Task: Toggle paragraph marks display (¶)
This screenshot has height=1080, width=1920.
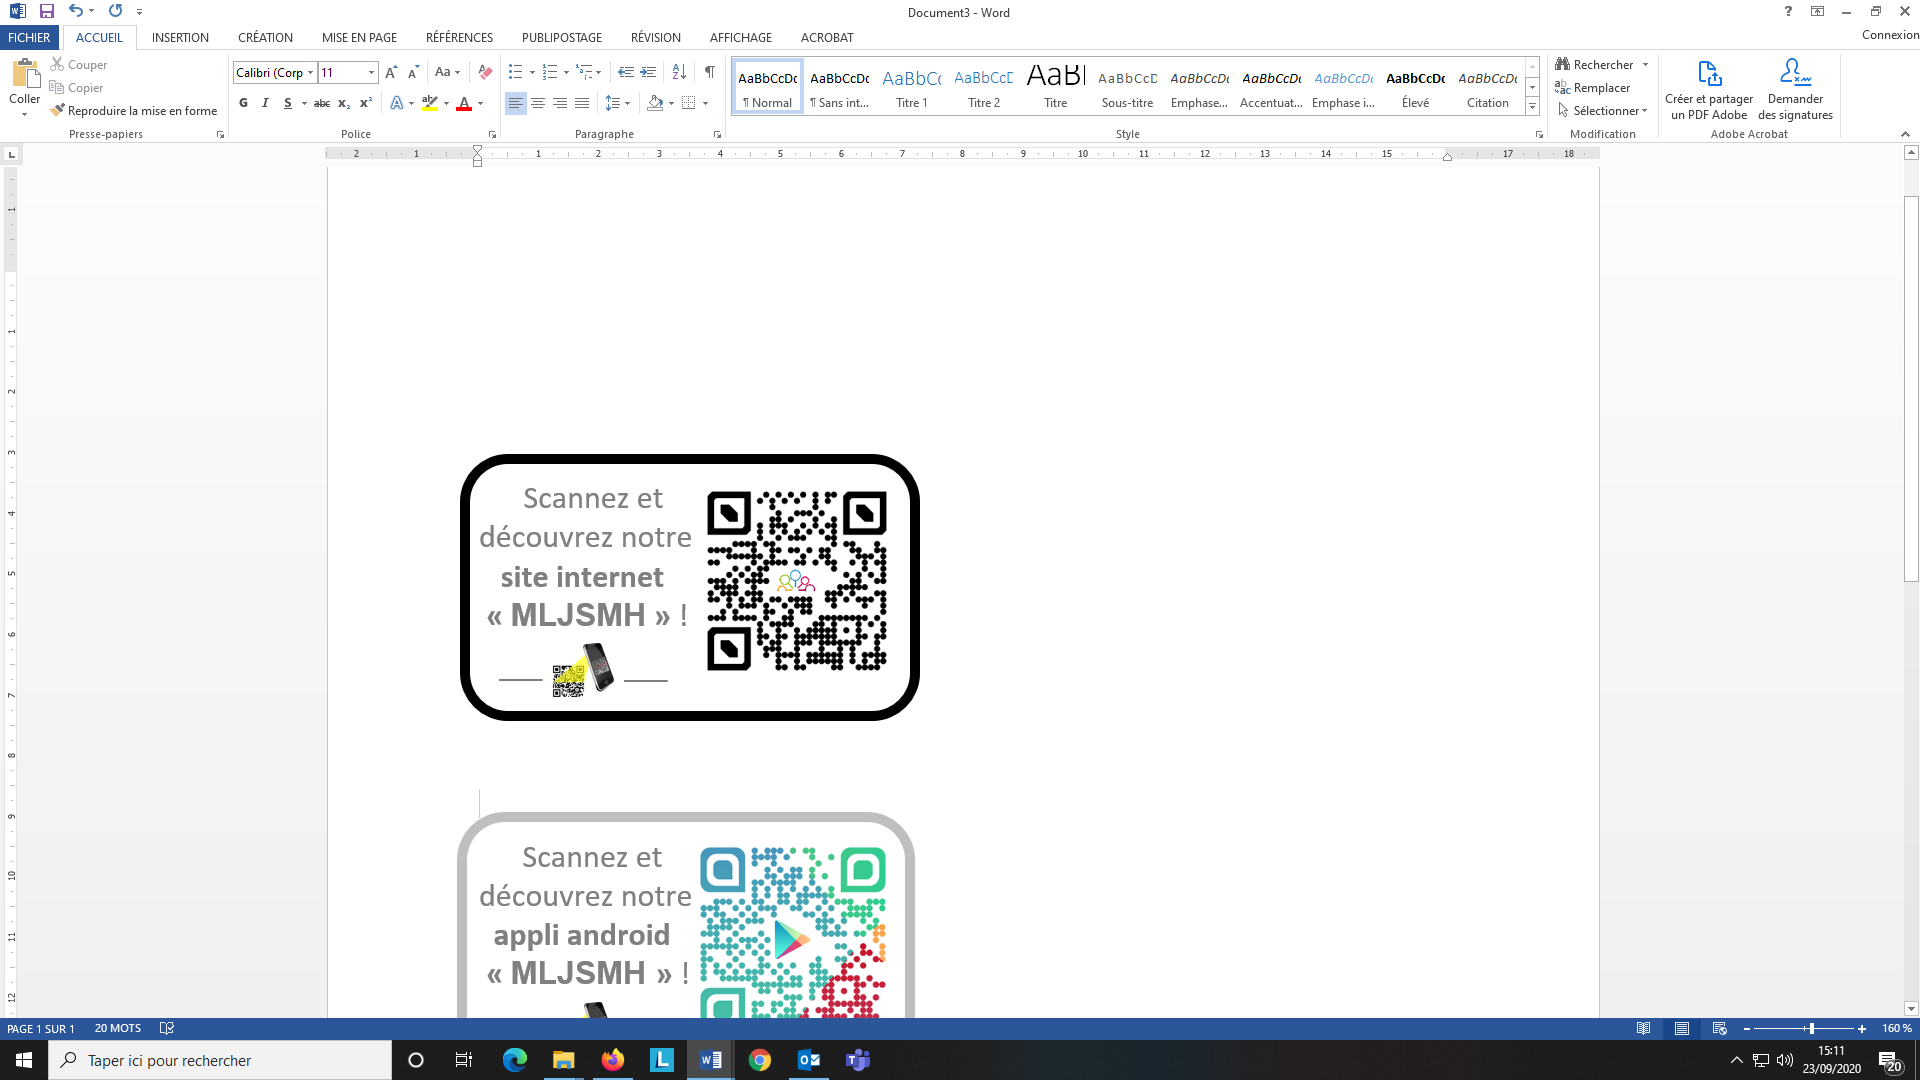Action: 709,72
